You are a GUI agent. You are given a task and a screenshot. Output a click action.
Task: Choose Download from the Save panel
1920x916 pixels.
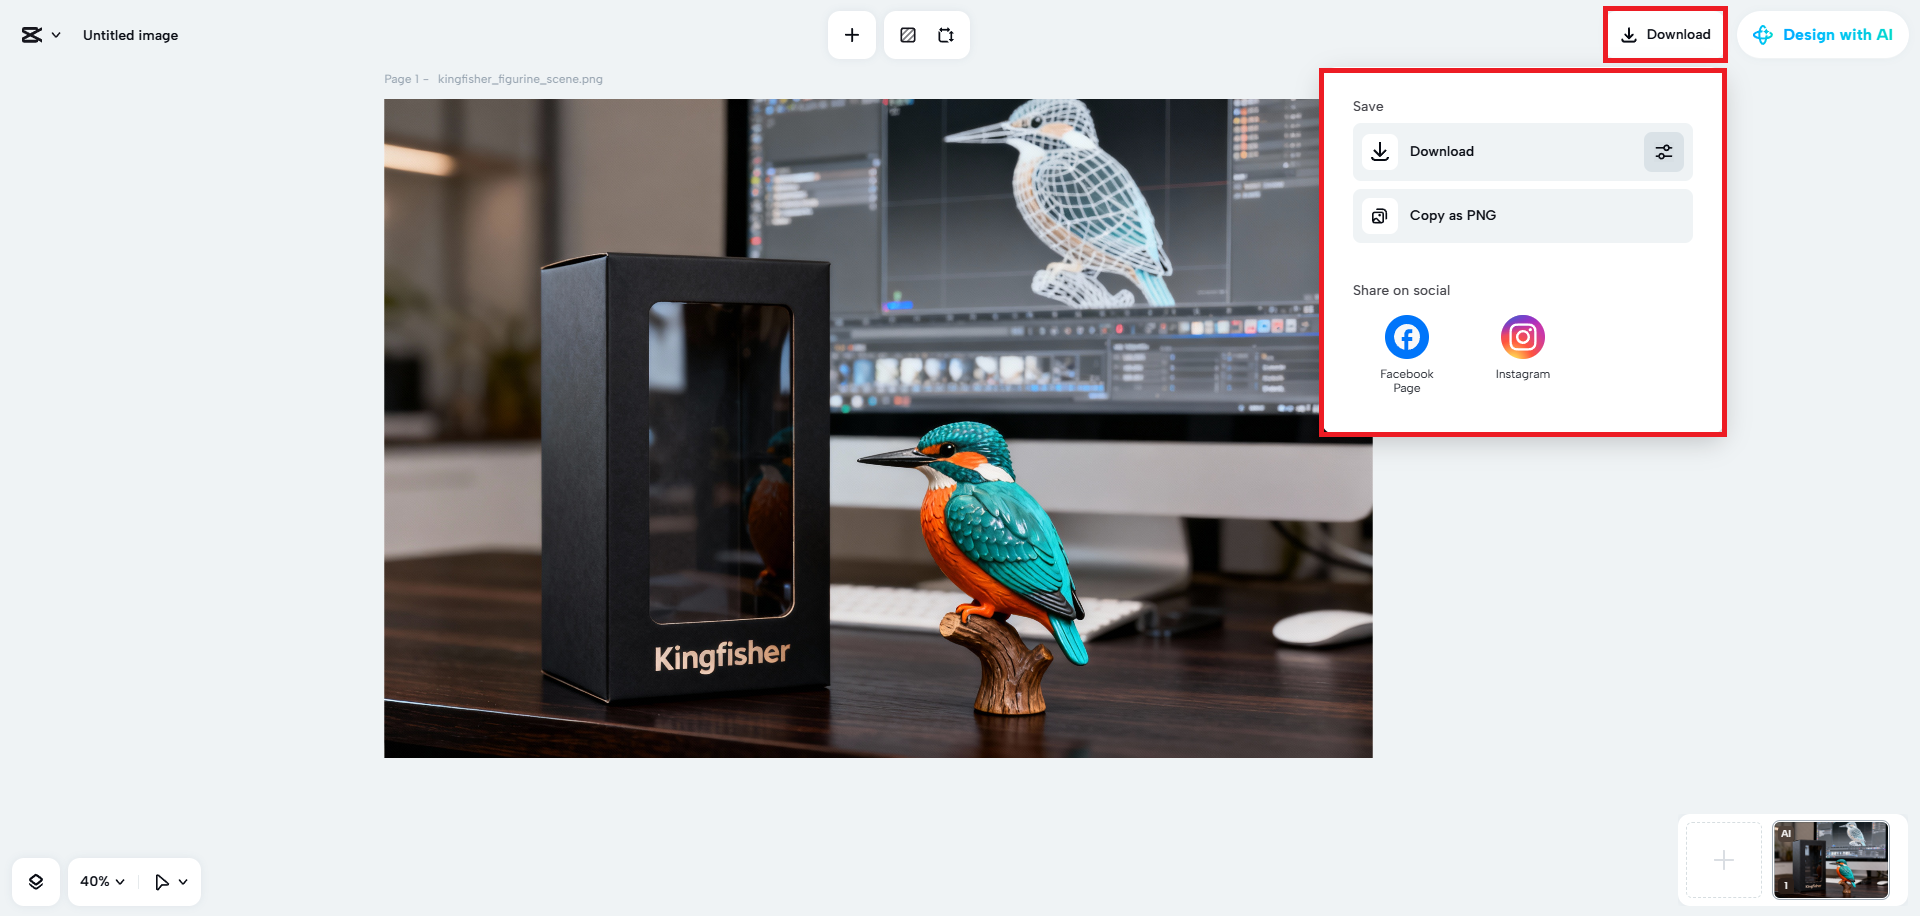coord(1442,151)
